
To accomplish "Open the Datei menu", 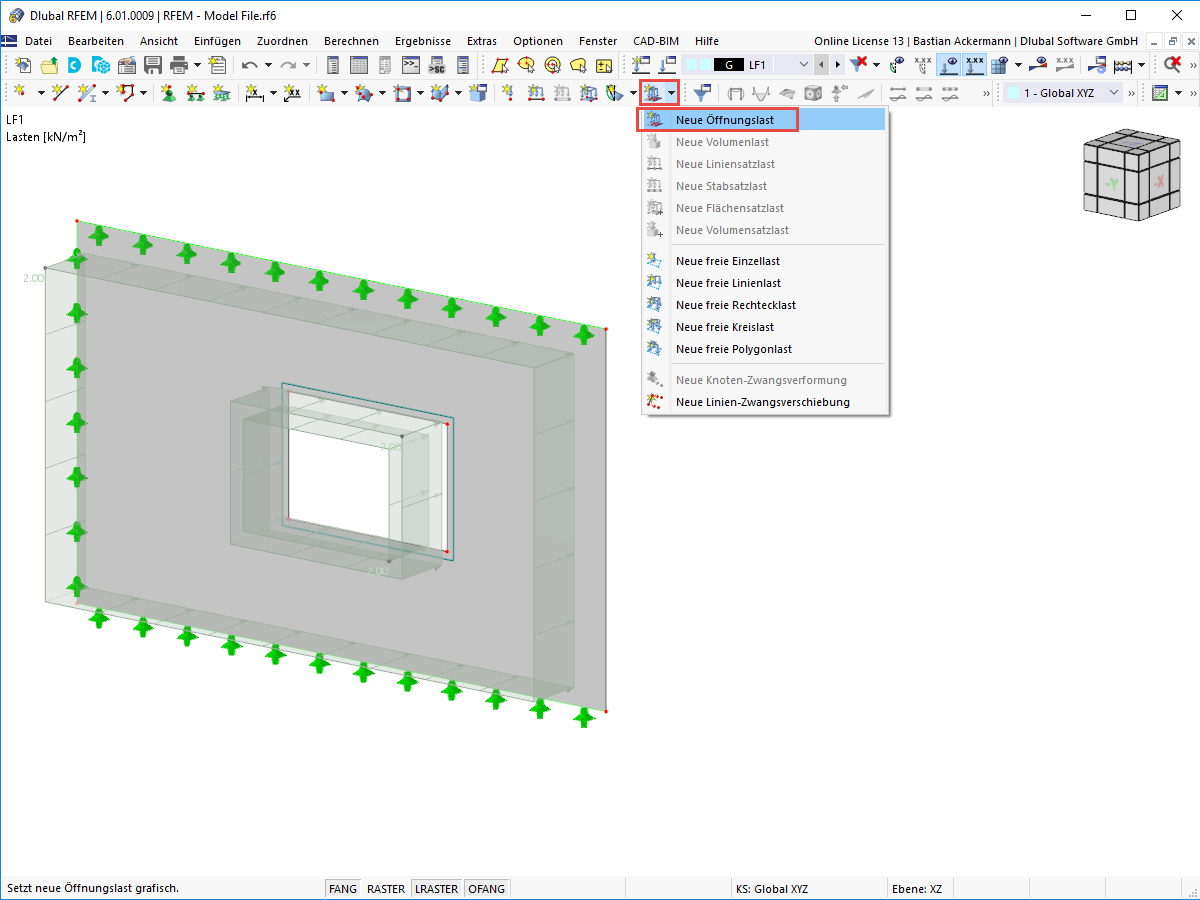I will (x=38, y=41).
